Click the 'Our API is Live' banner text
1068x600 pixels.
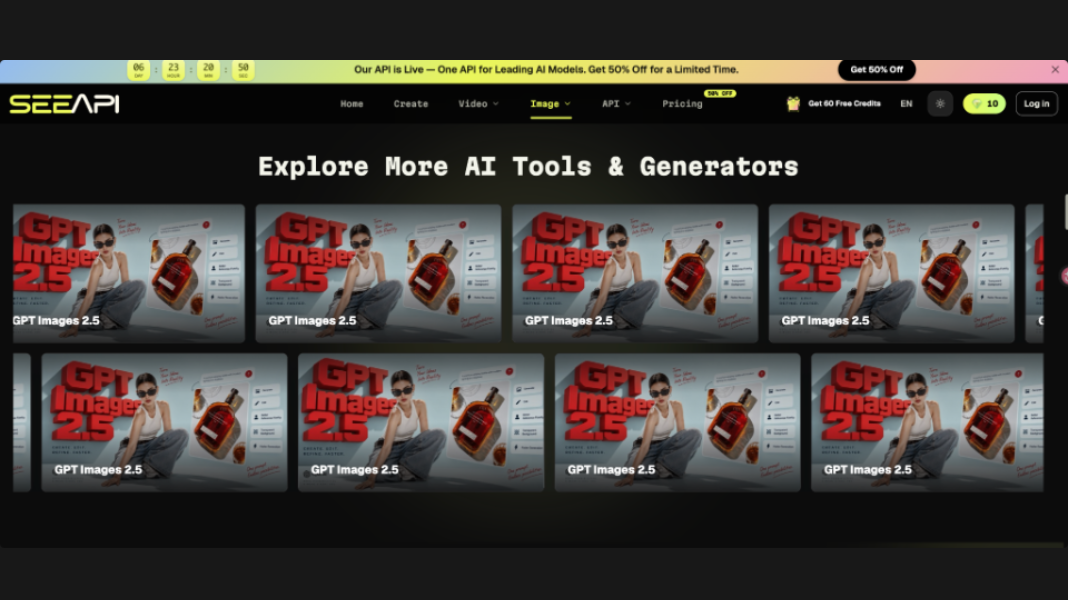[546, 69]
